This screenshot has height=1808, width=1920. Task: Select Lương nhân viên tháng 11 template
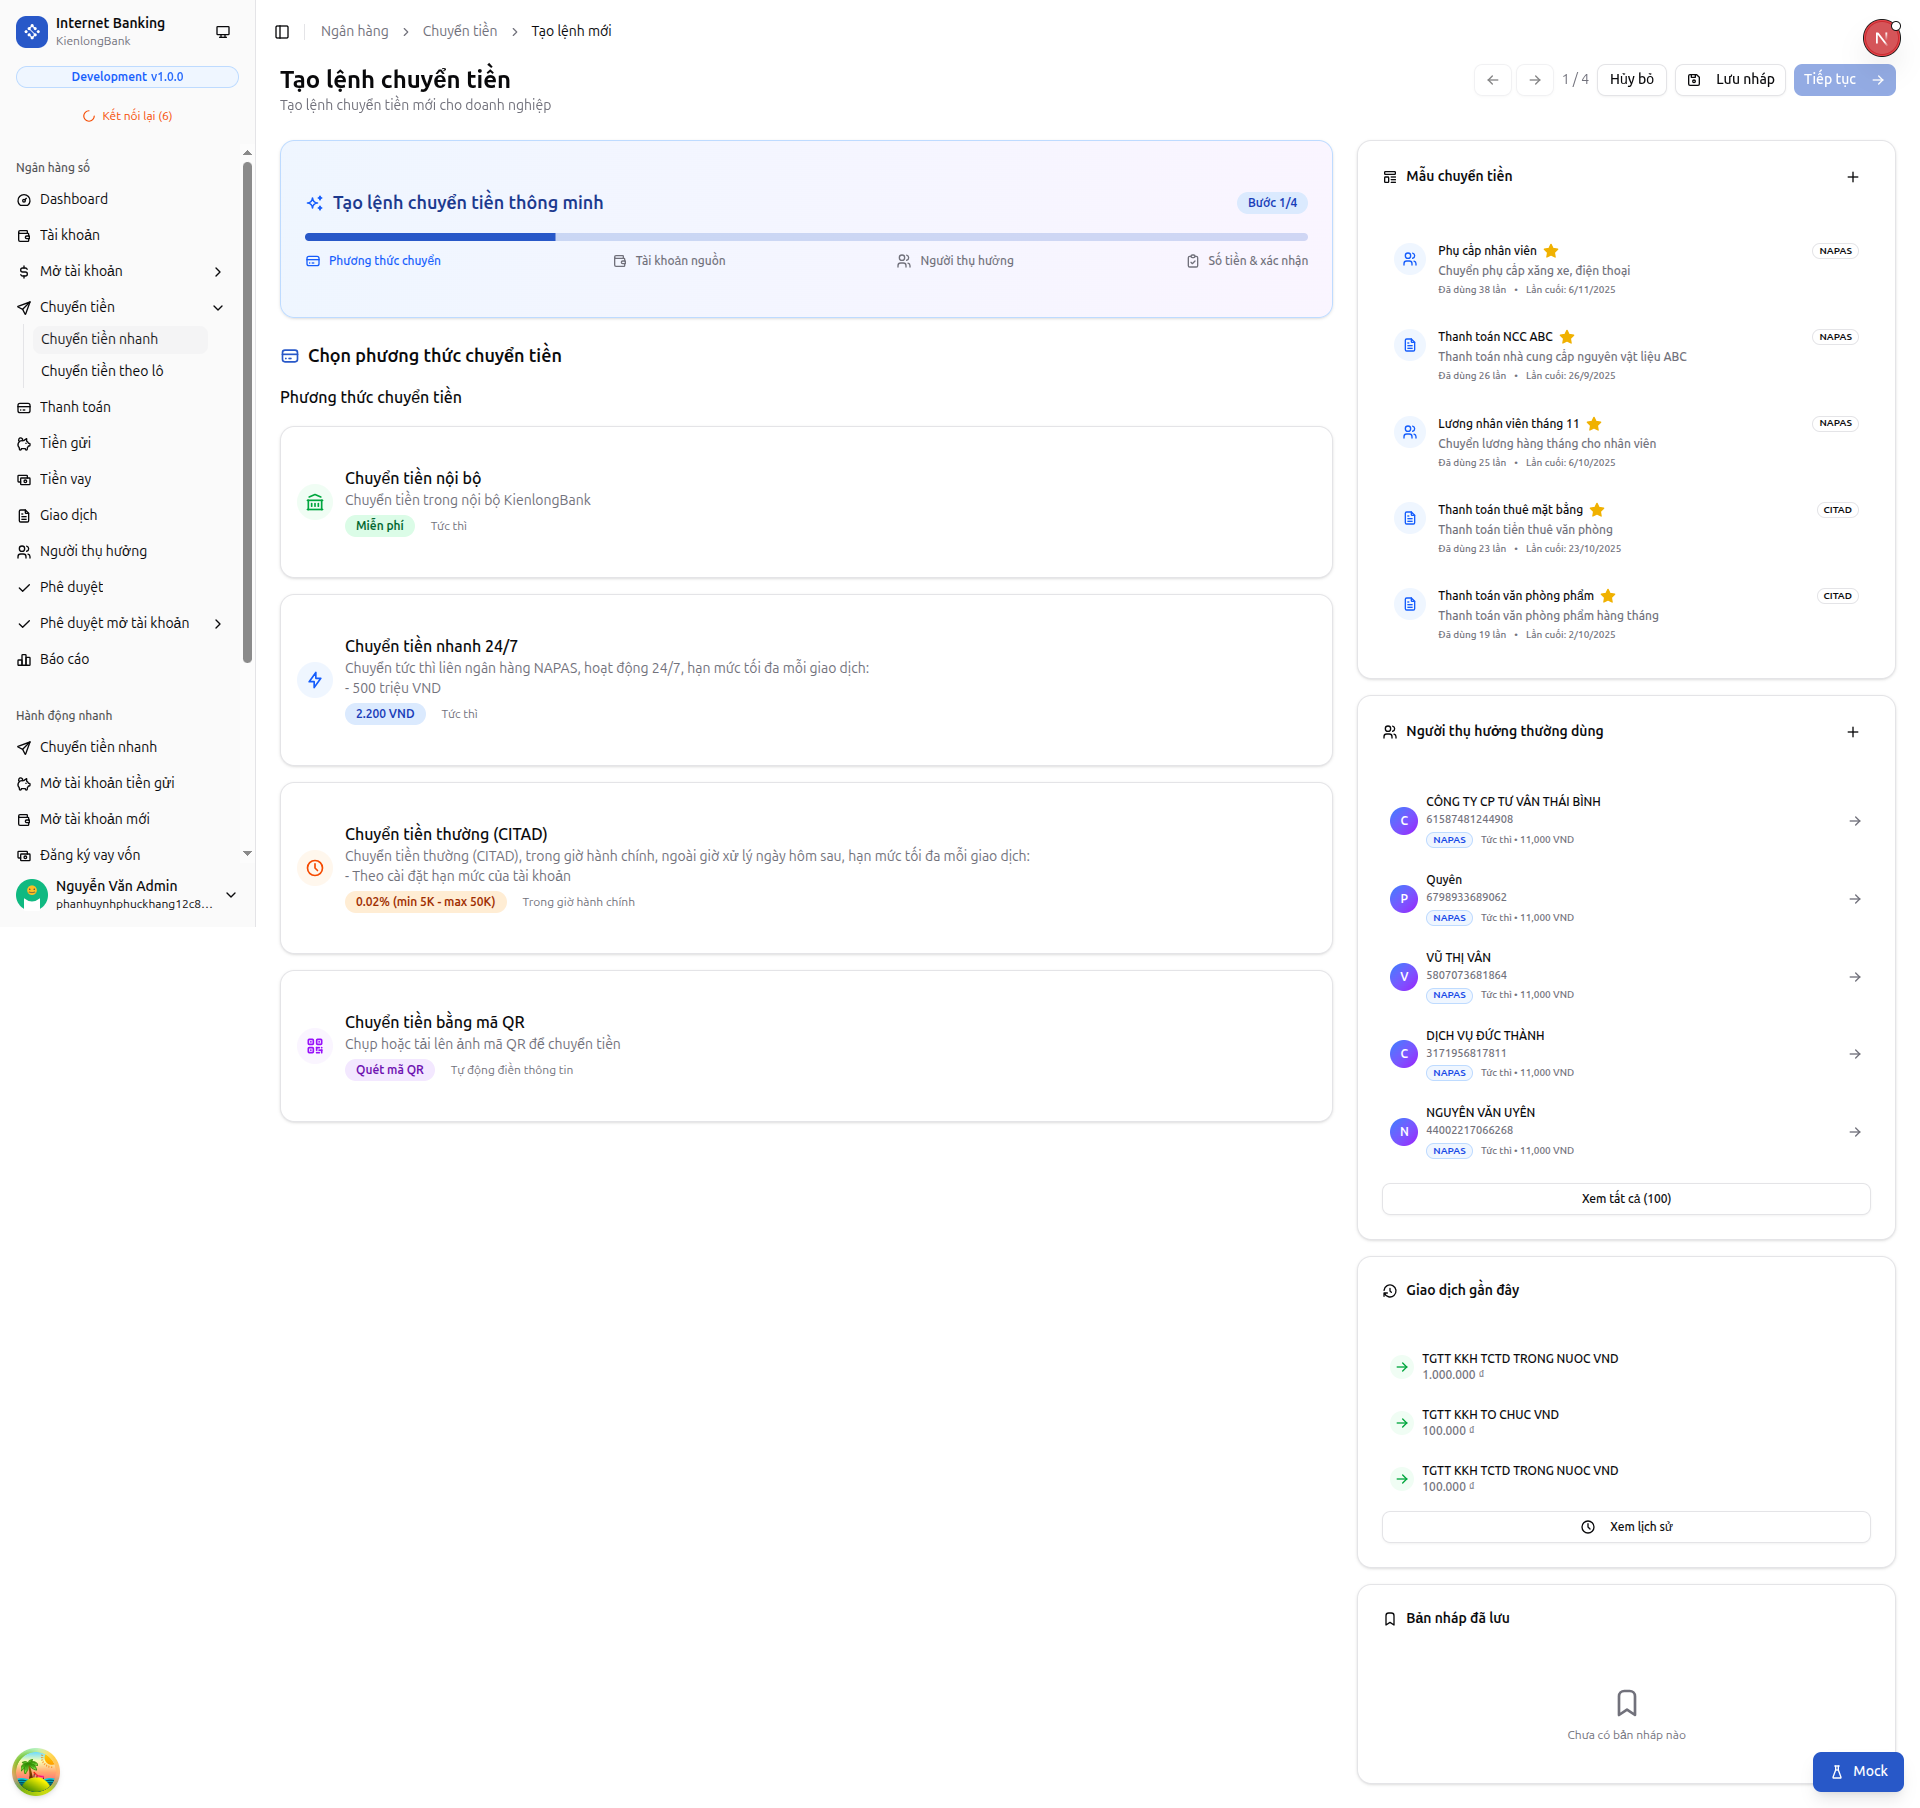click(1625, 443)
